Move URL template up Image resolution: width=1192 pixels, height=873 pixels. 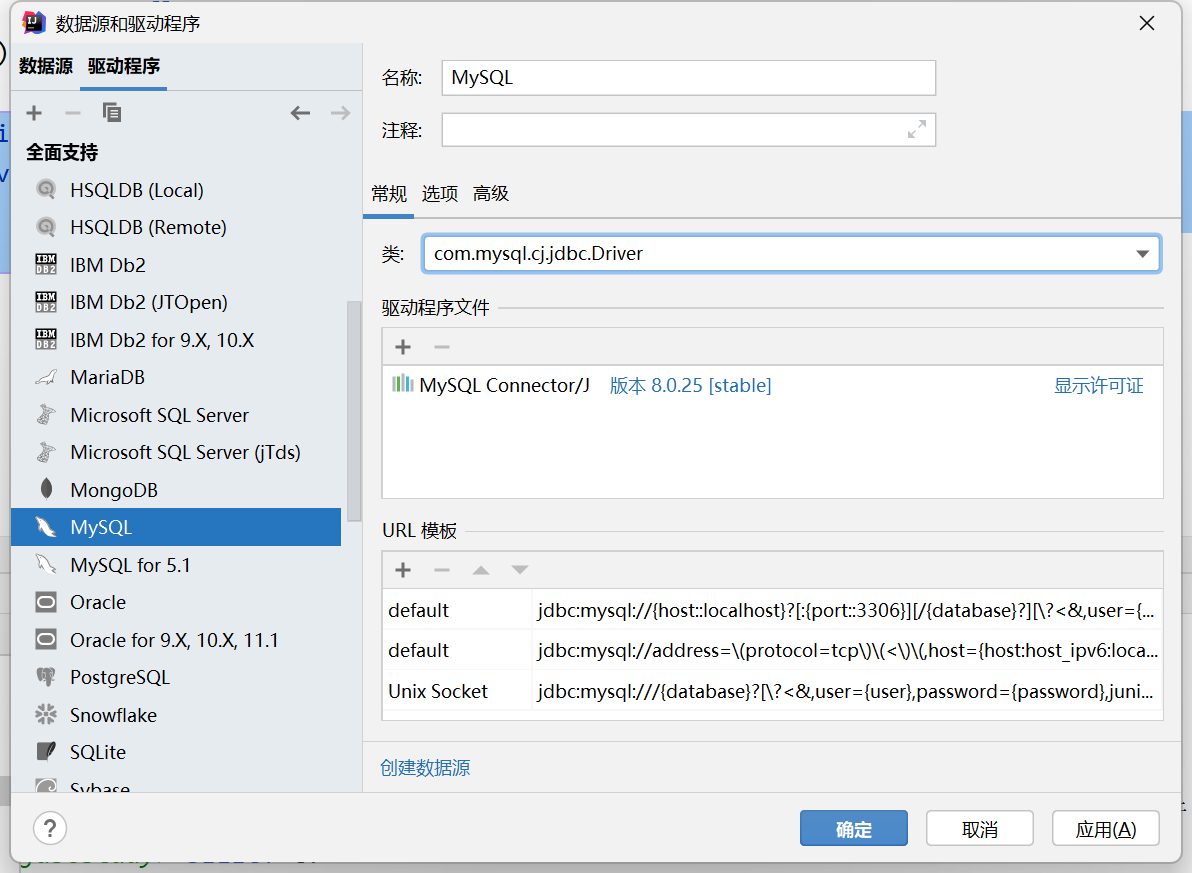(x=480, y=570)
